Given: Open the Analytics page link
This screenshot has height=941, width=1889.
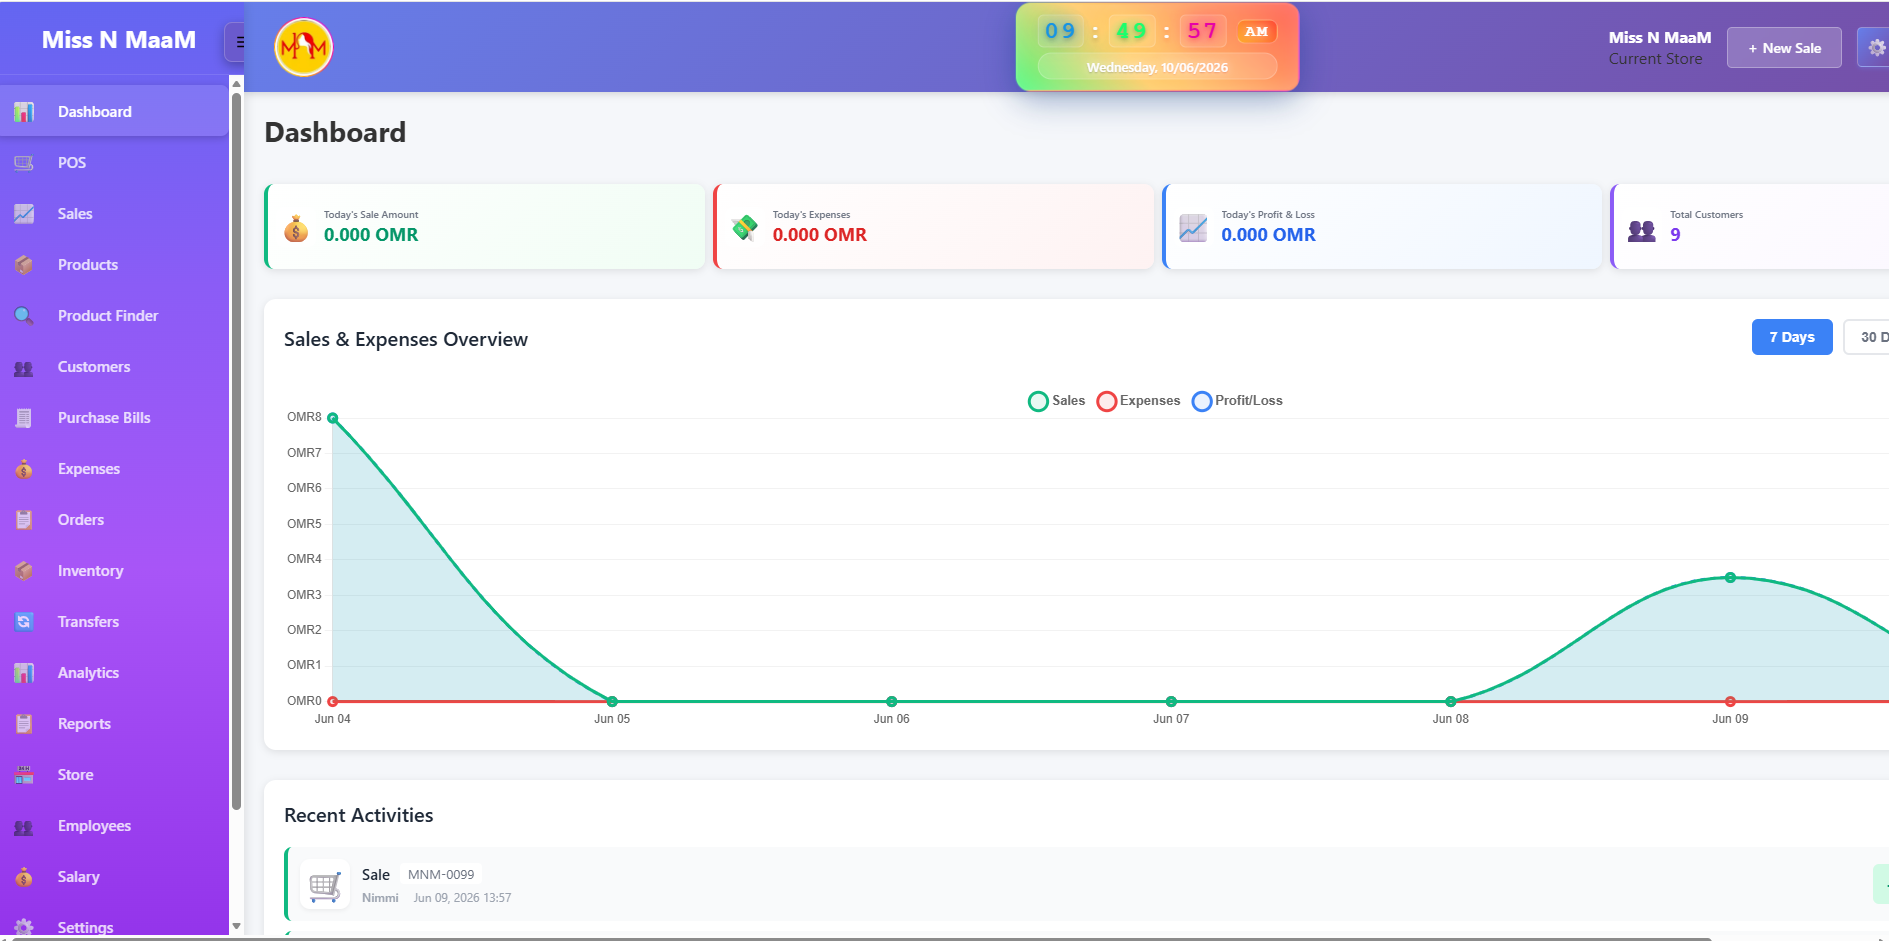Looking at the screenshot, I should [x=115, y=673].
